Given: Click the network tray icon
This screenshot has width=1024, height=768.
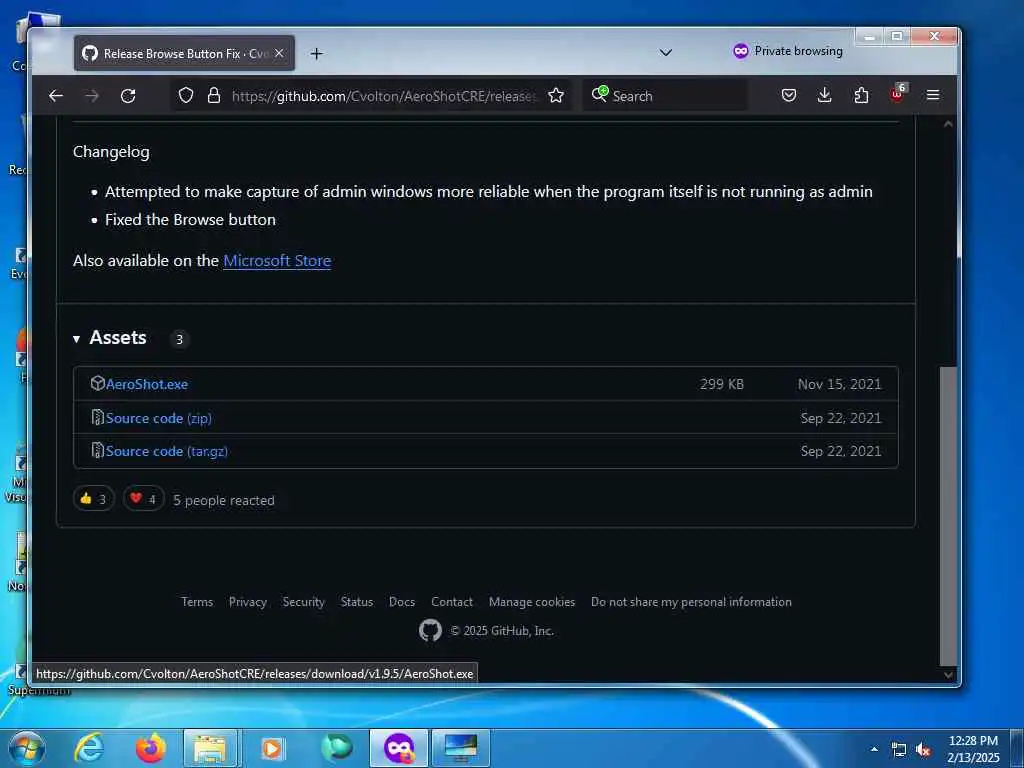Looking at the screenshot, I should [x=899, y=750].
